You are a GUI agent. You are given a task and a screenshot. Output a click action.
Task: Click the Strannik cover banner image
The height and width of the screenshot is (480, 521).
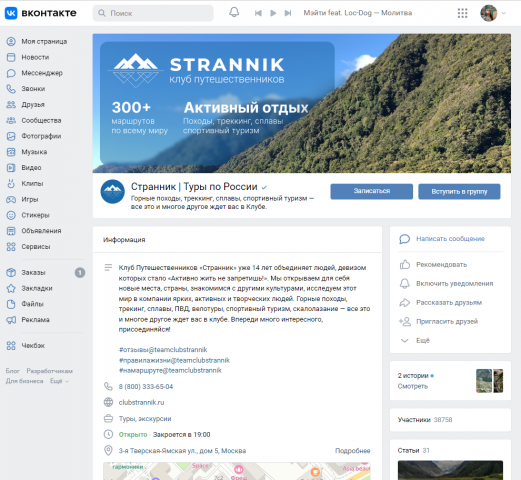point(302,103)
